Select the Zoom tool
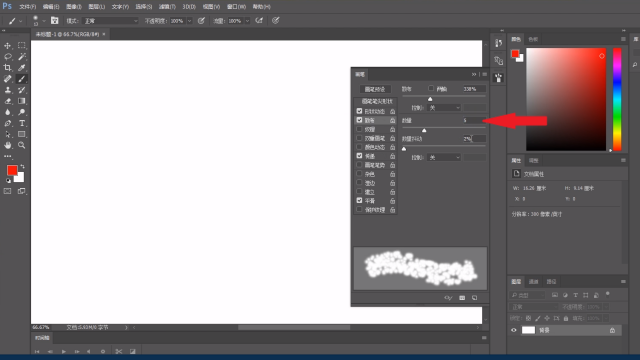 22,145
